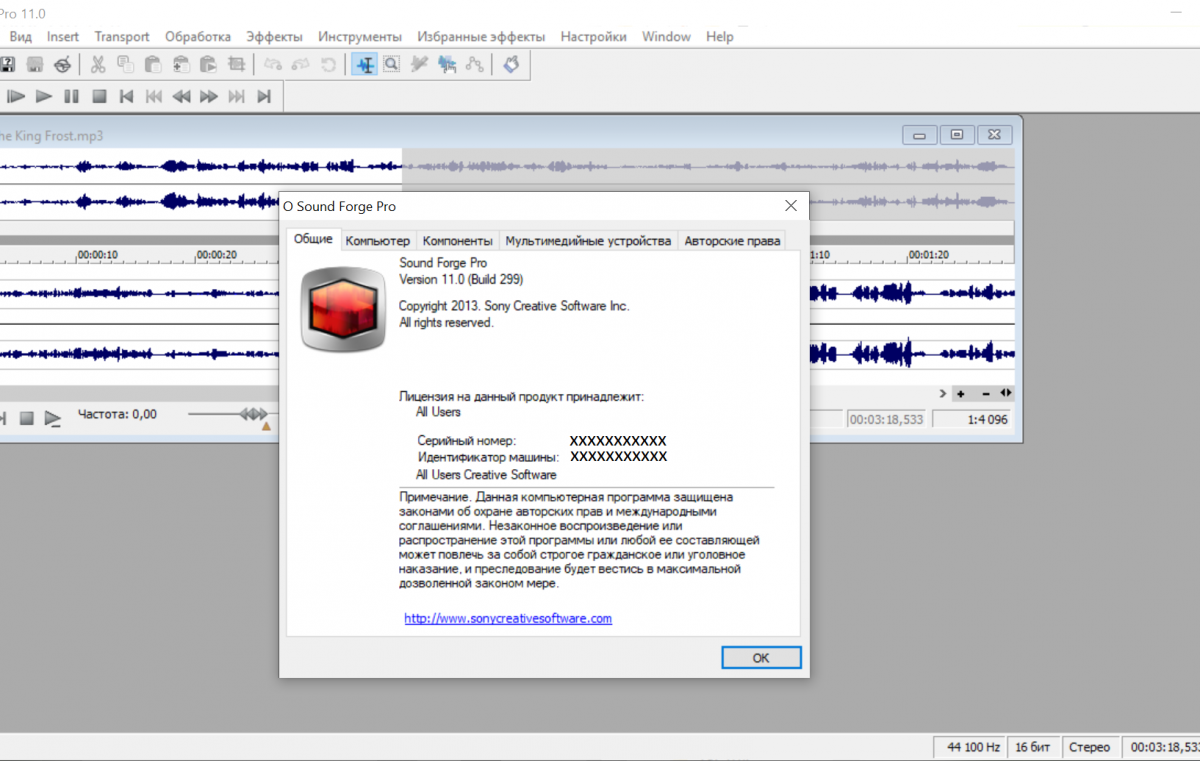
Task: Open the Вид menu
Action: pyautogui.click(x=21, y=36)
